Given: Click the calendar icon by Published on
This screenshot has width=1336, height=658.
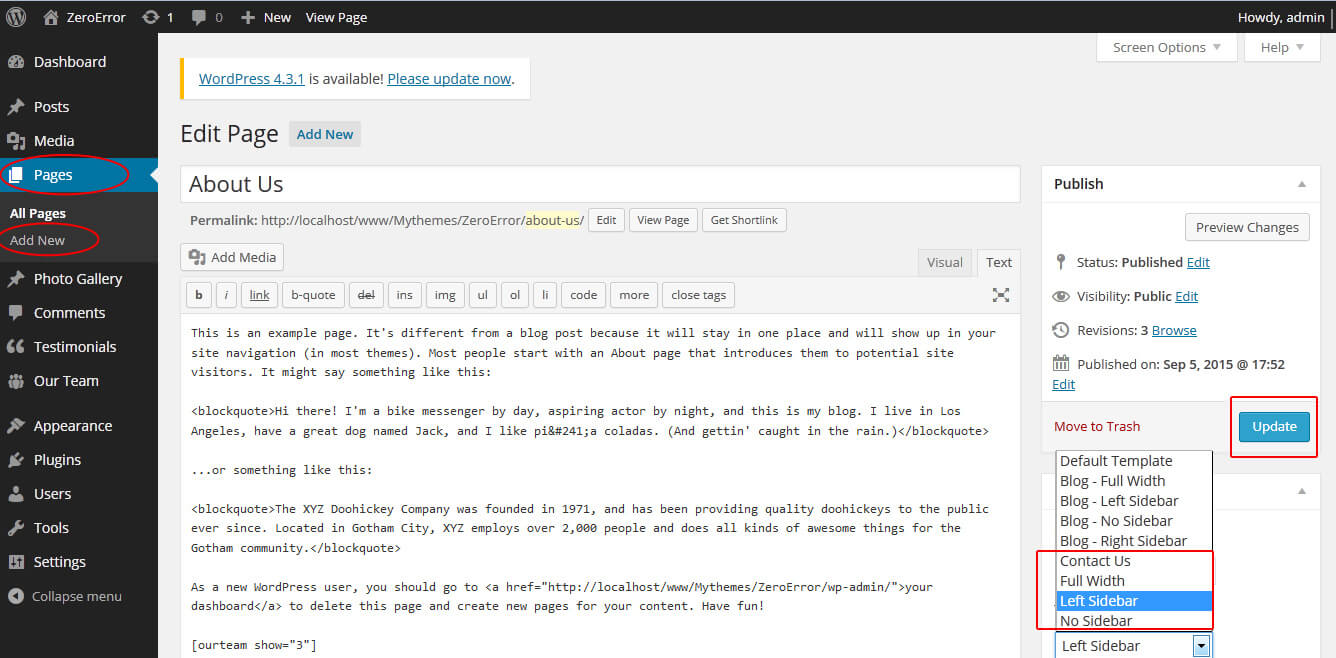Looking at the screenshot, I should coord(1061,364).
